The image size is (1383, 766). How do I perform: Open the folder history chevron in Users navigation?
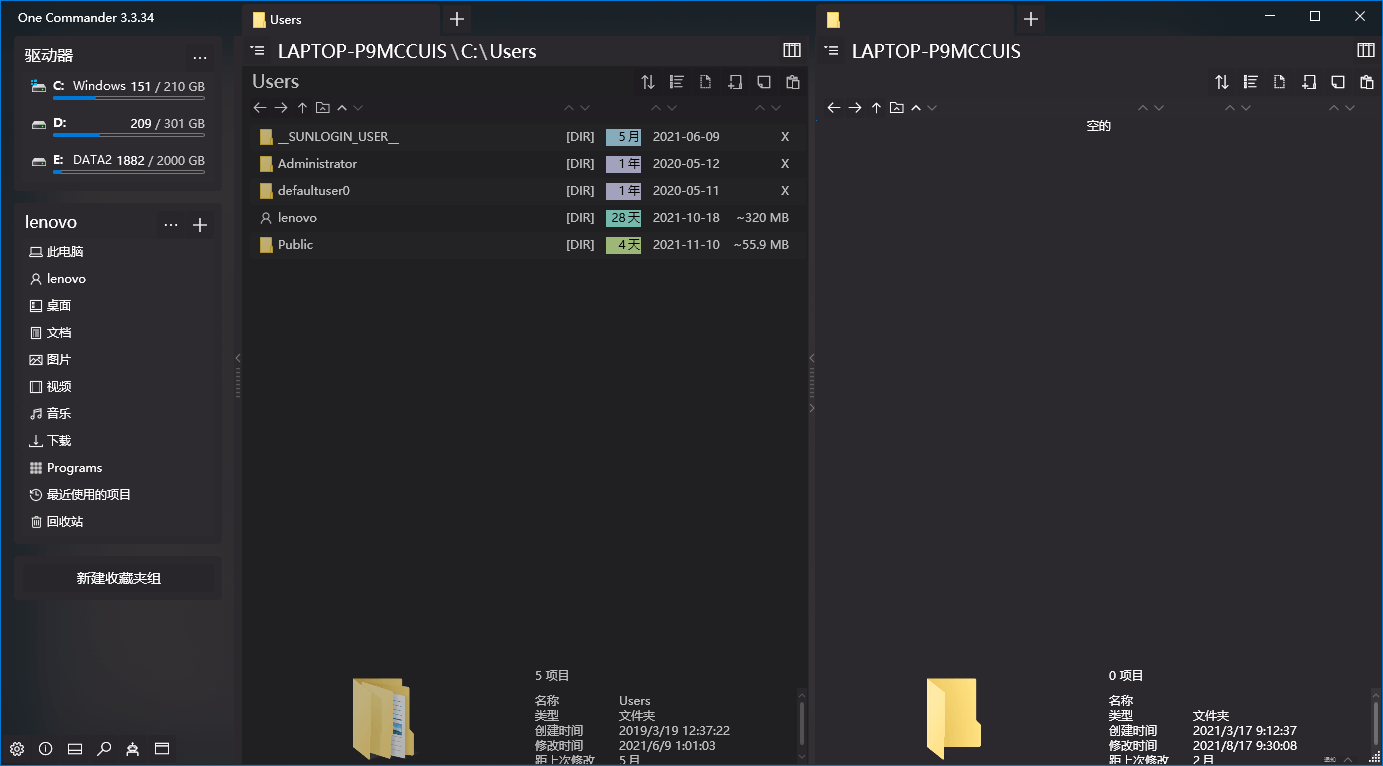(x=344, y=107)
